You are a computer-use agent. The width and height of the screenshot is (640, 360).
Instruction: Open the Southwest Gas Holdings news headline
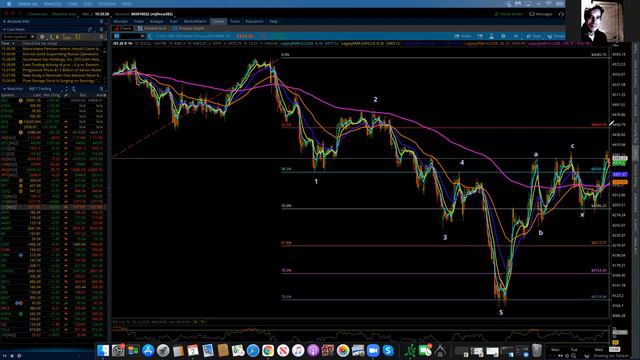click(x=61, y=59)
